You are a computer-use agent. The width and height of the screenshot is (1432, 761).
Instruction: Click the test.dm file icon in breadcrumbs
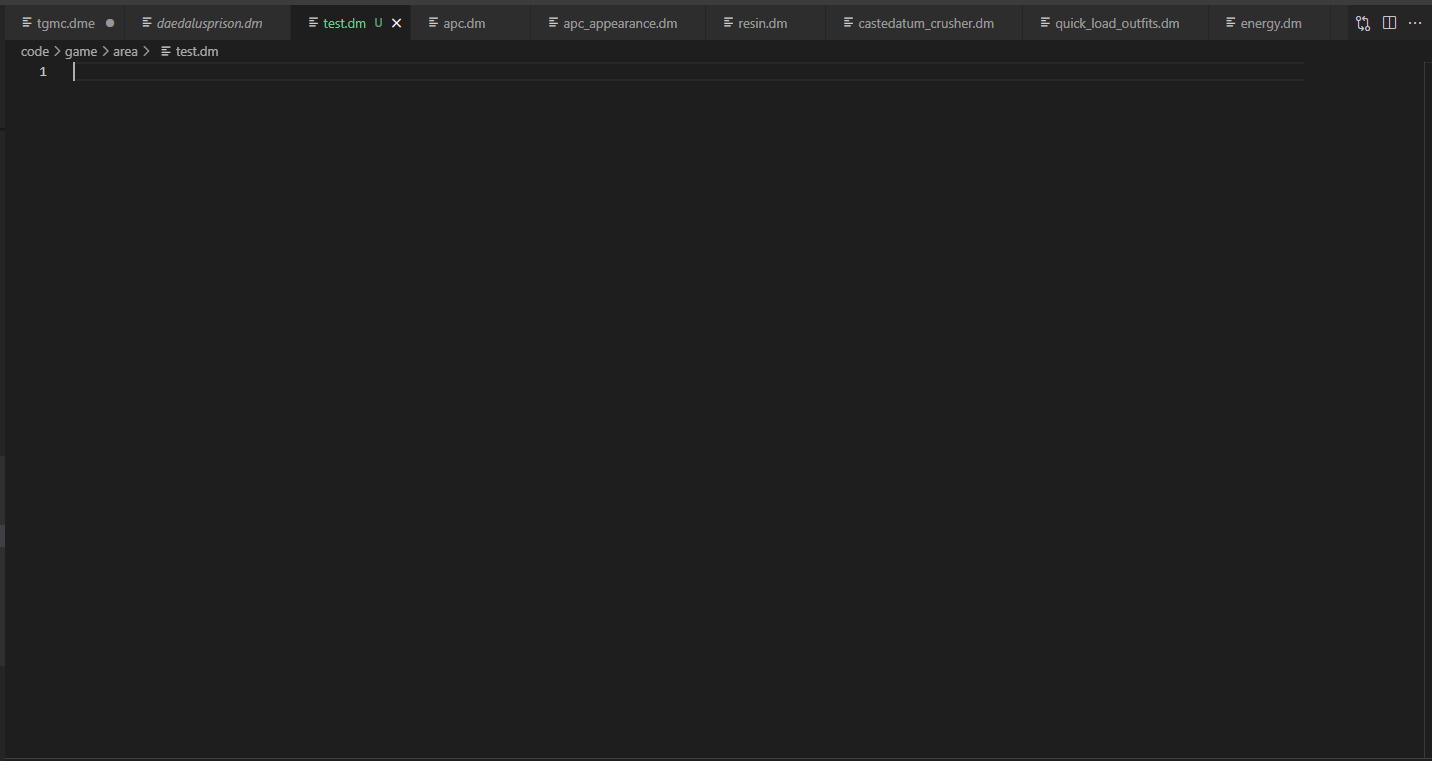(166, 51)
